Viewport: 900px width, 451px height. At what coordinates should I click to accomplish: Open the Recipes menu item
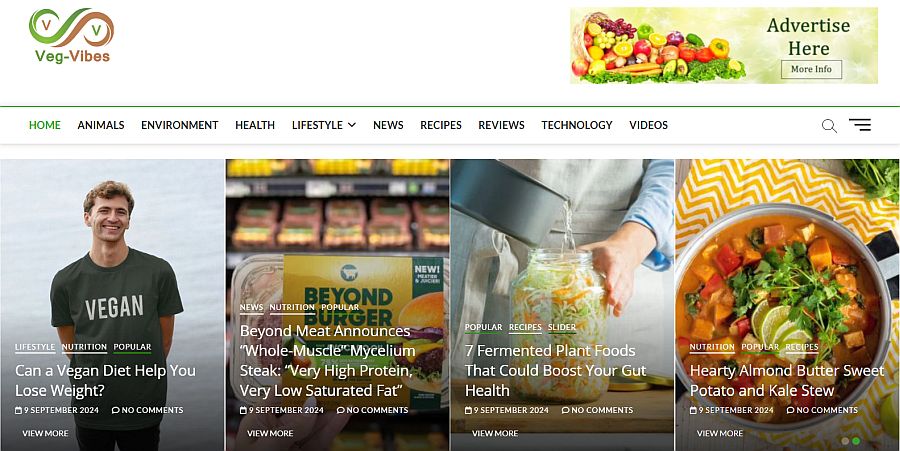click(441, 125)
